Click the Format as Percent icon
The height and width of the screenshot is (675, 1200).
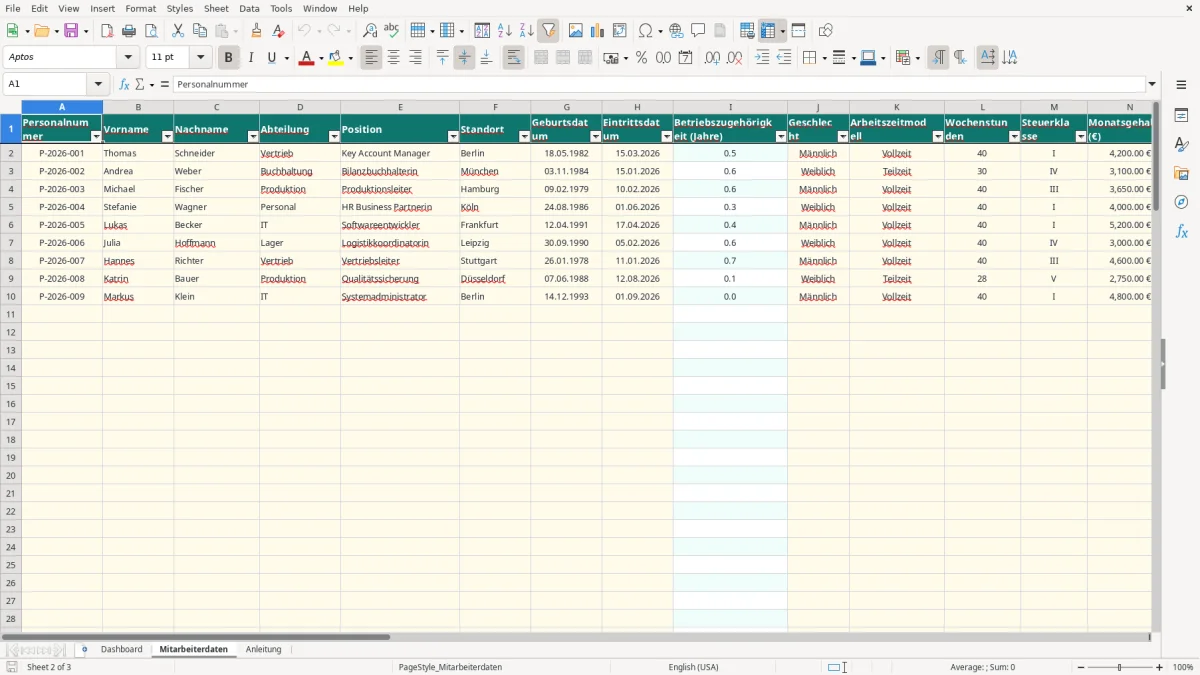point(641,58)
